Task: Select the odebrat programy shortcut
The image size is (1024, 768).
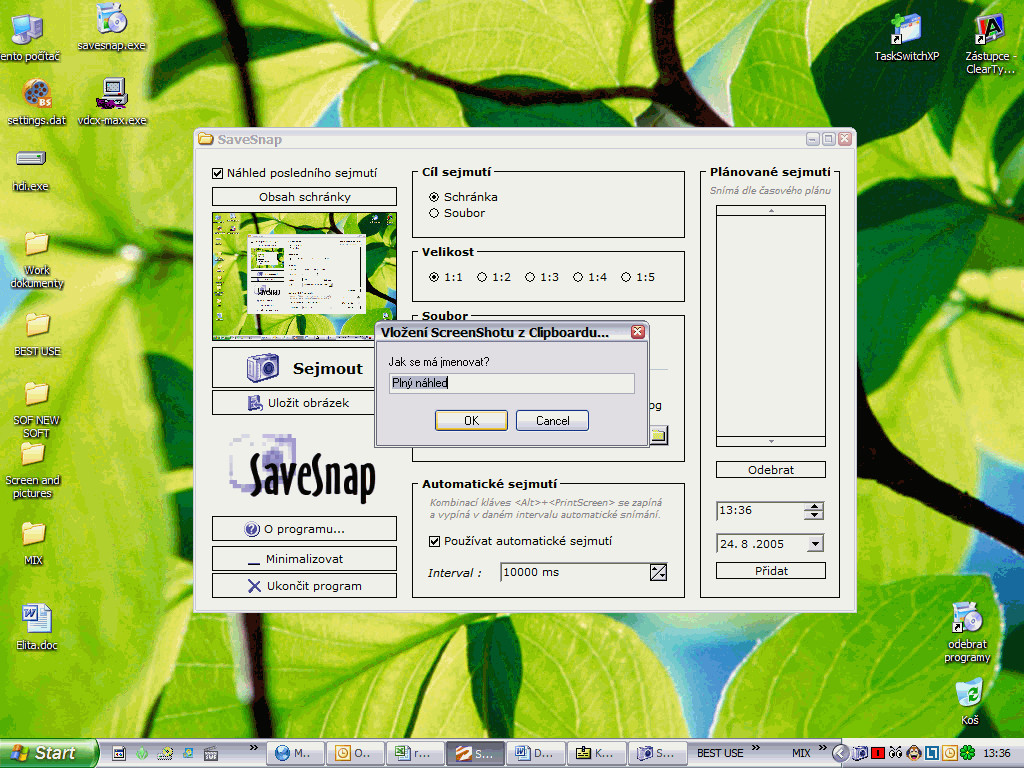Action: 967,632
